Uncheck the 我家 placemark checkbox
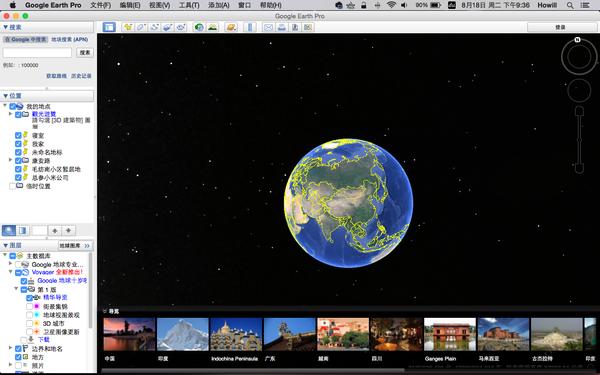 (x=18, y=144)
